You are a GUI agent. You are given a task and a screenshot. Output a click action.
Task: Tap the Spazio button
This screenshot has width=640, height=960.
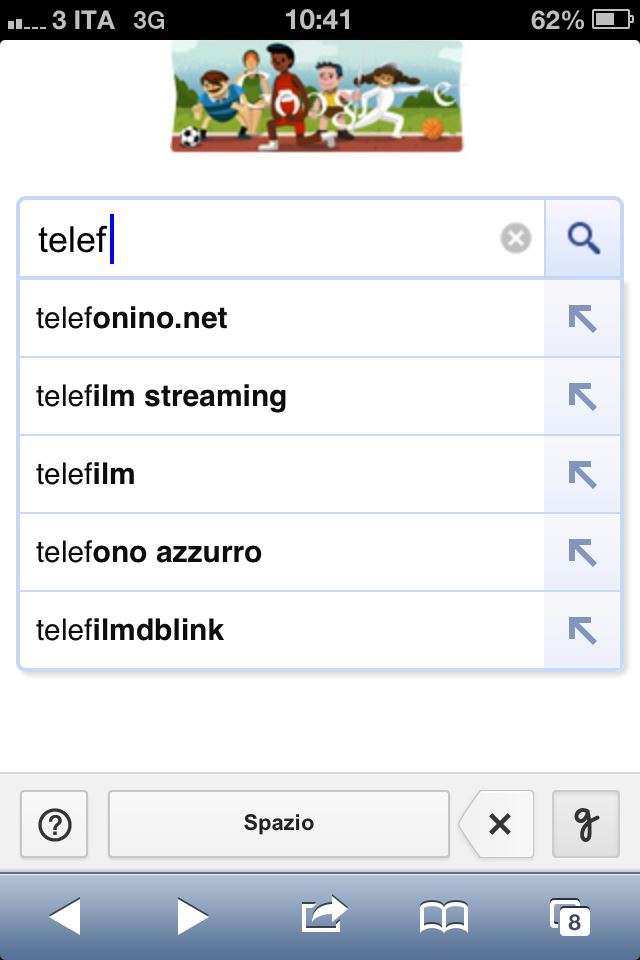pos(279,823)
